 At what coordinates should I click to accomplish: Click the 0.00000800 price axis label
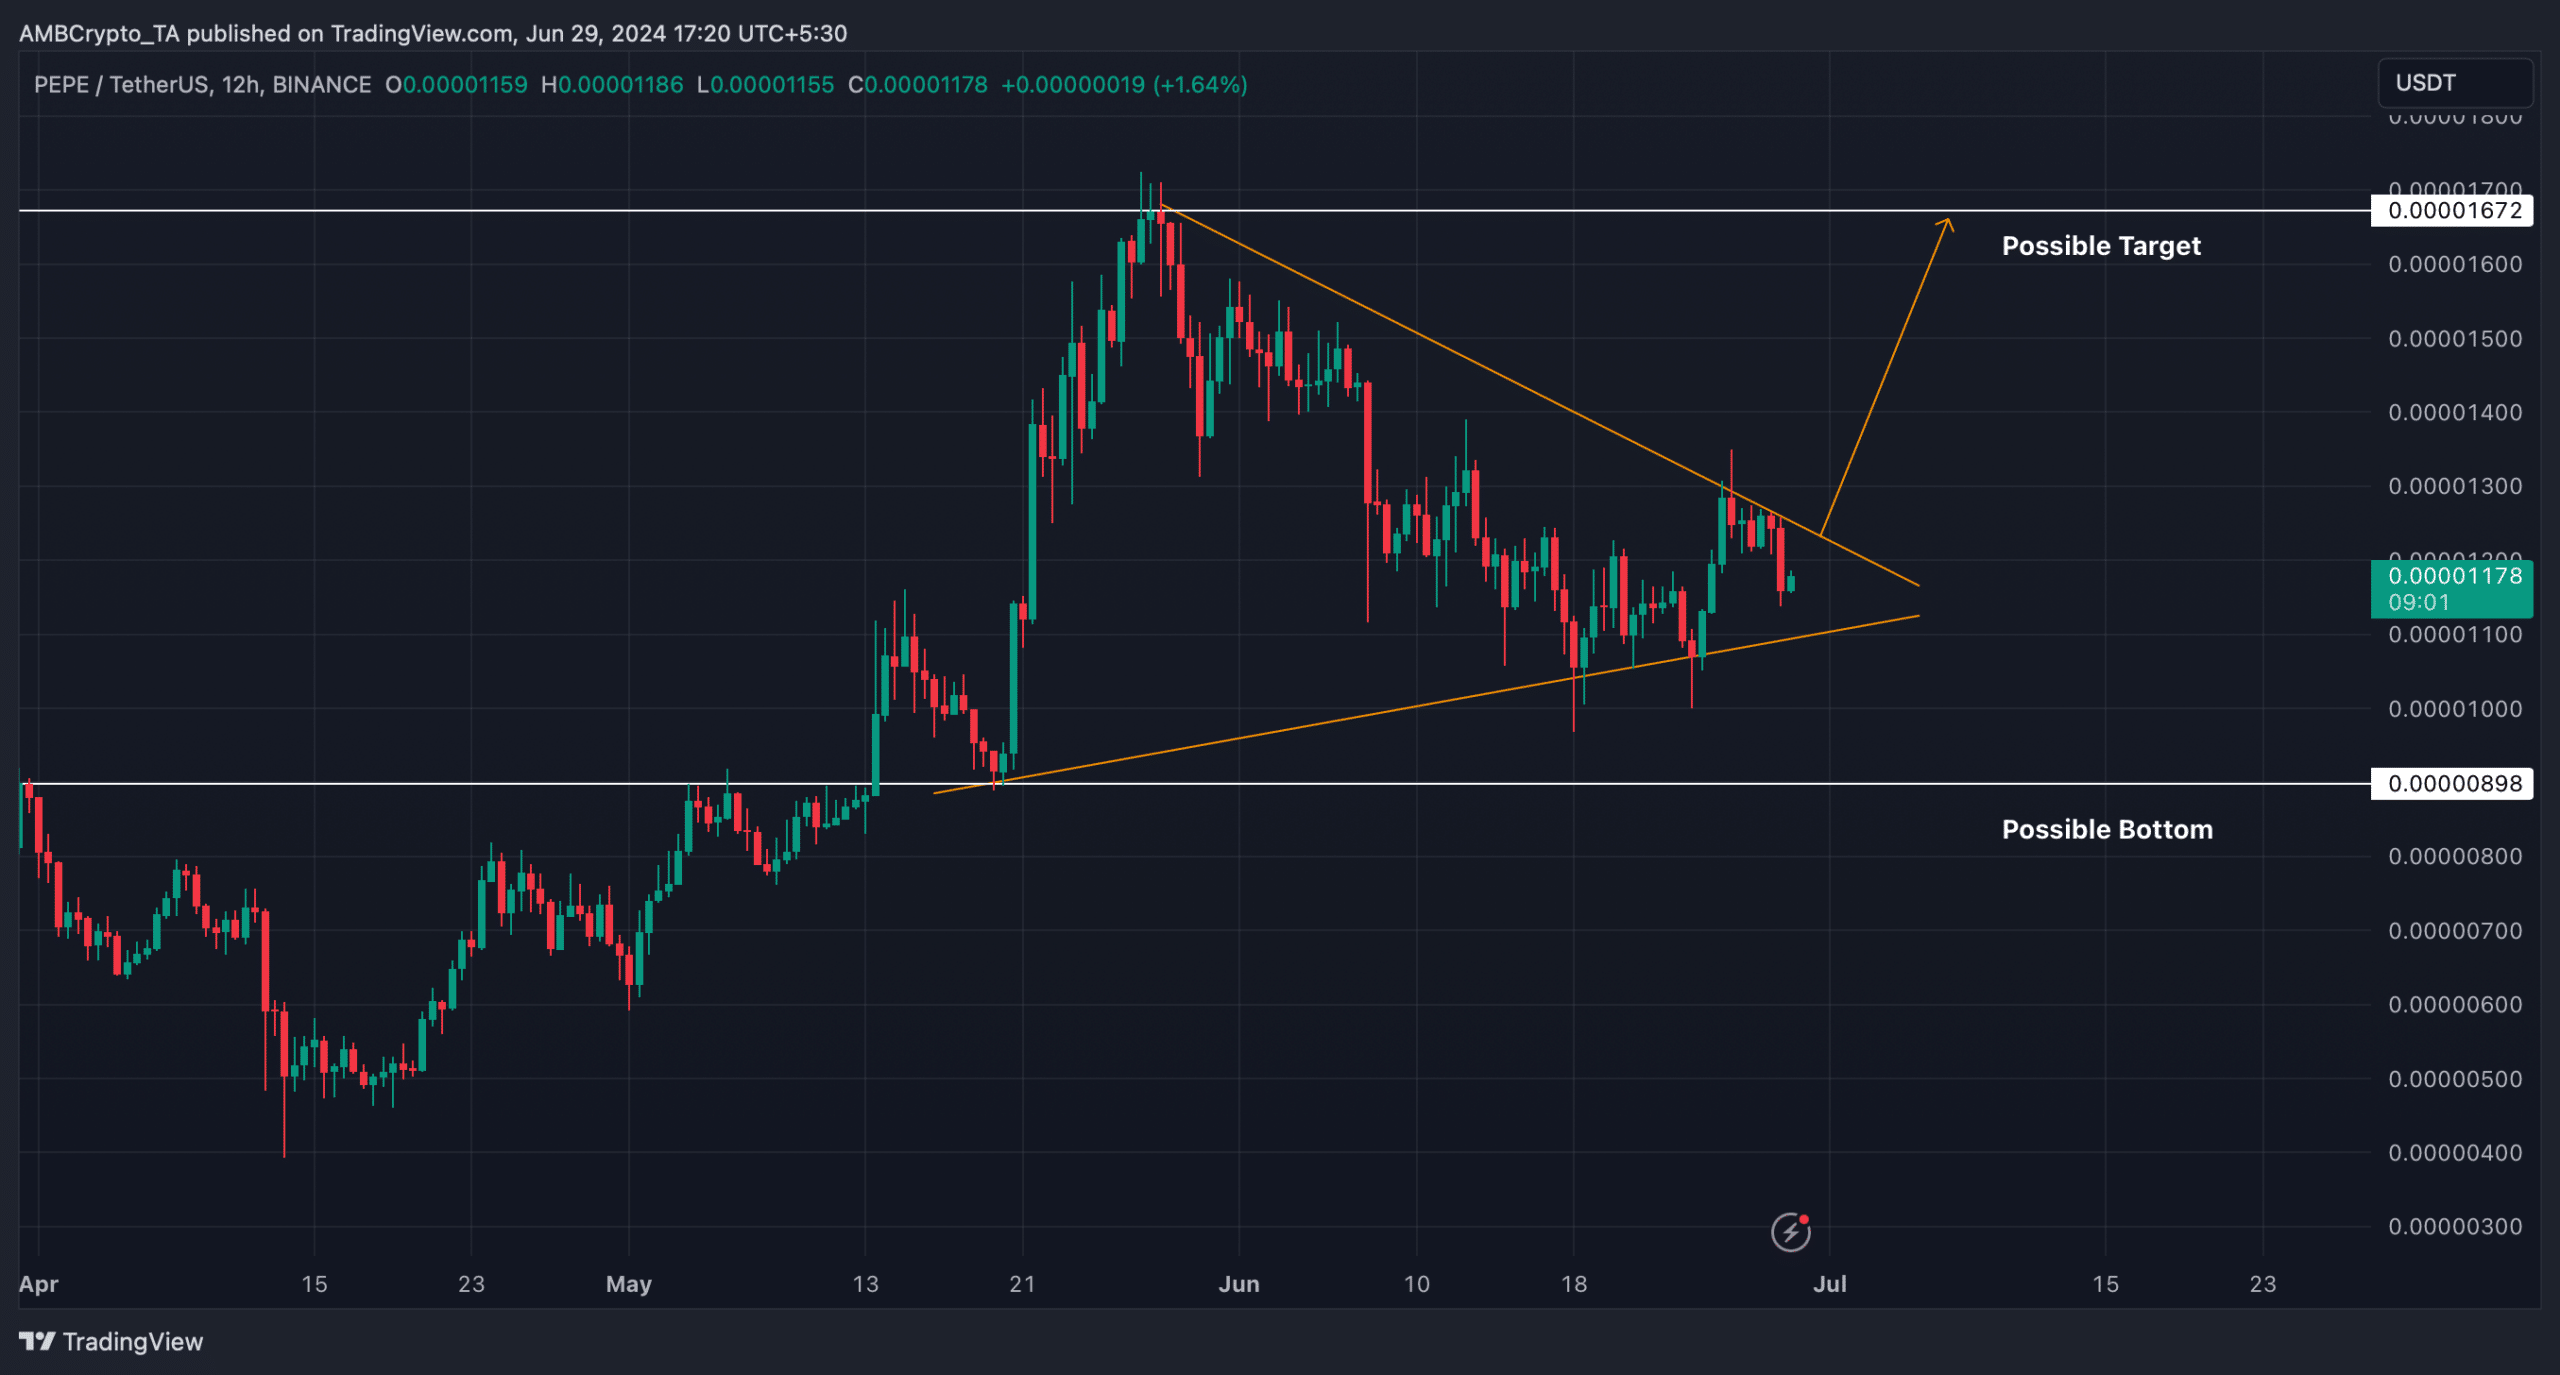[x=2455, y=856]
